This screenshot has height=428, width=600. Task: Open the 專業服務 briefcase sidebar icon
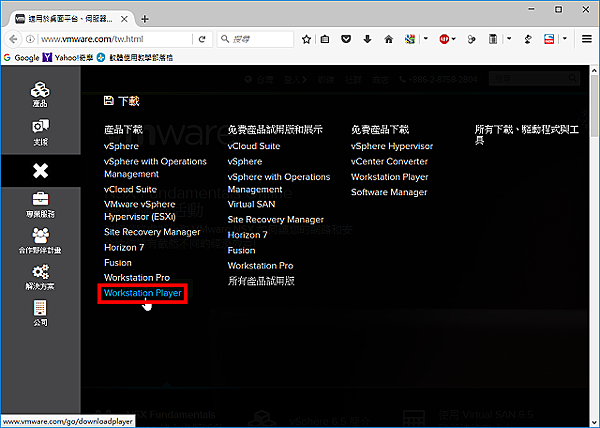[40, 205]
